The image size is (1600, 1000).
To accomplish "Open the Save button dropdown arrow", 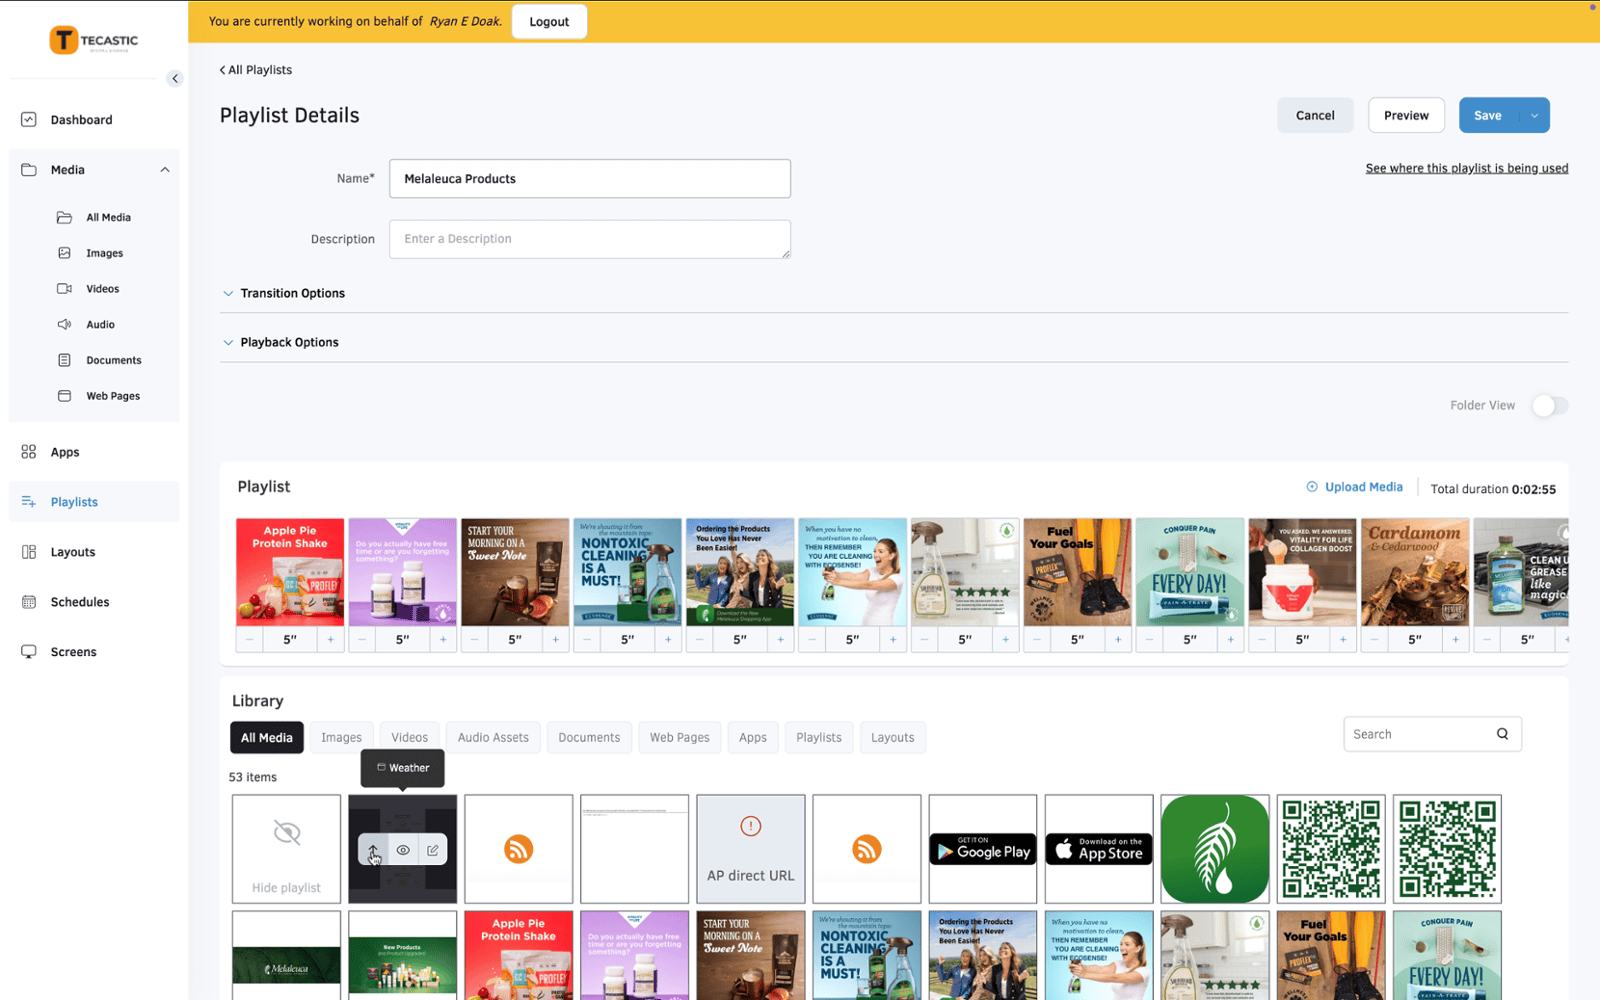I will tap(1534, 116).
